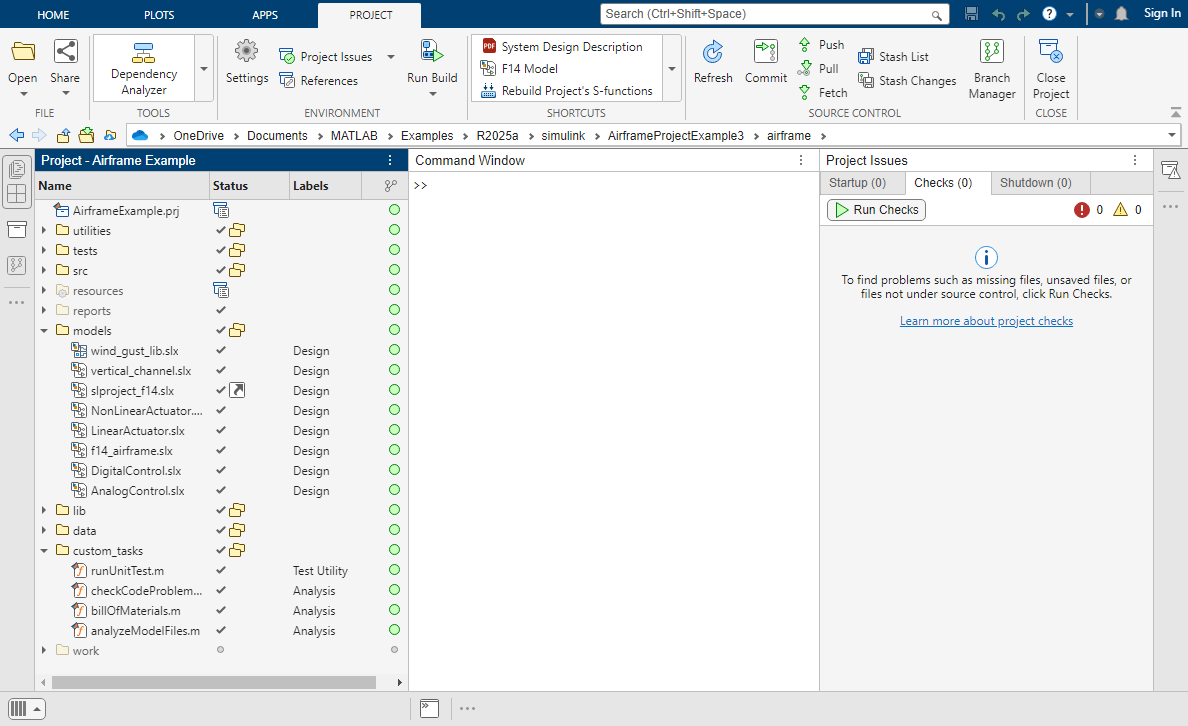1188x726 pixels.
Task: Run Rebuild Project's S-functions shortcut
Action: (567, 91)
